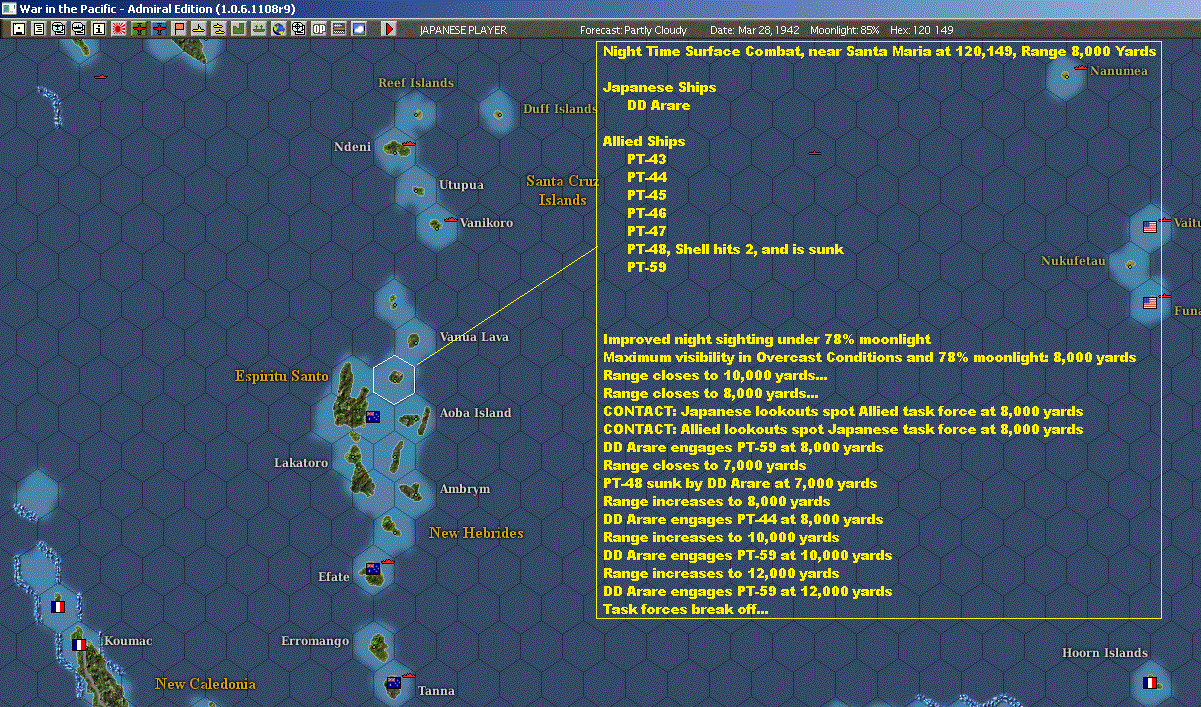1201x707 pixels.
Task: Click the Japanese rising sun flag icon
Action: click(x=119, y=30)
